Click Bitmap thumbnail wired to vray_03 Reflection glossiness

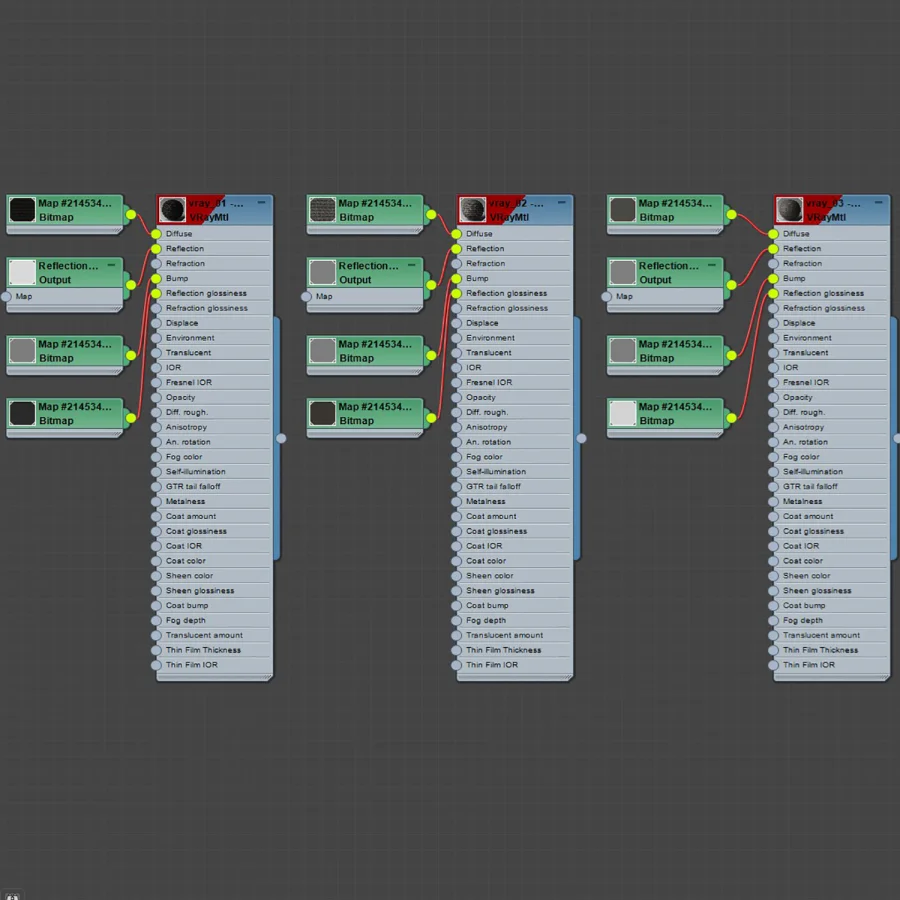pyautogui.click(x=623, y=413)
